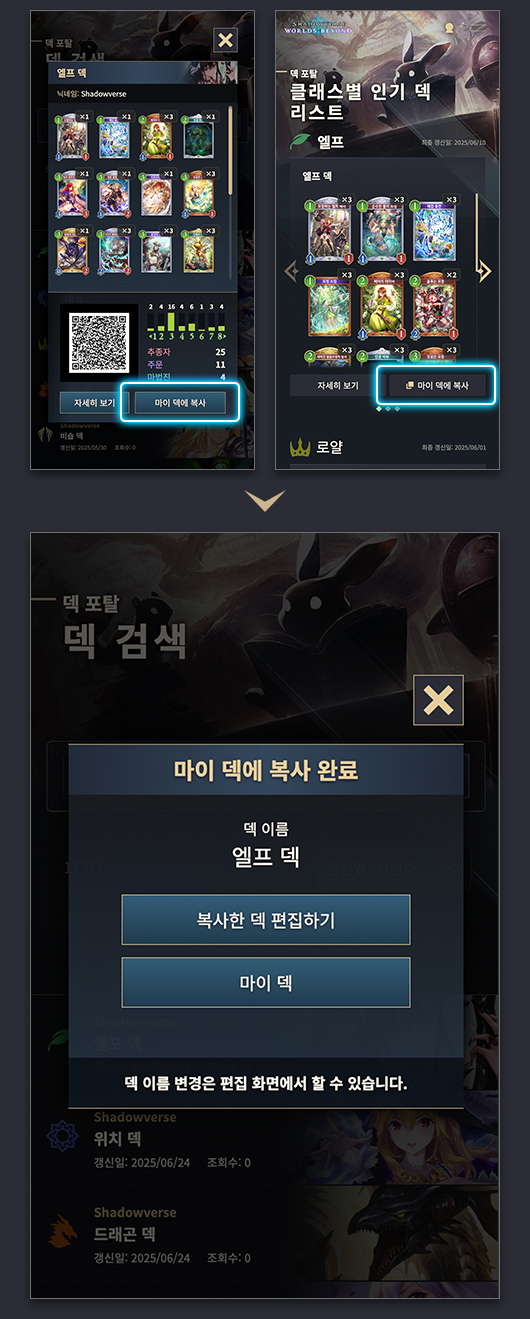This screenshot has width=530, height=1319.
Task: Click the deck QR code image
Action: click(98, 342)
